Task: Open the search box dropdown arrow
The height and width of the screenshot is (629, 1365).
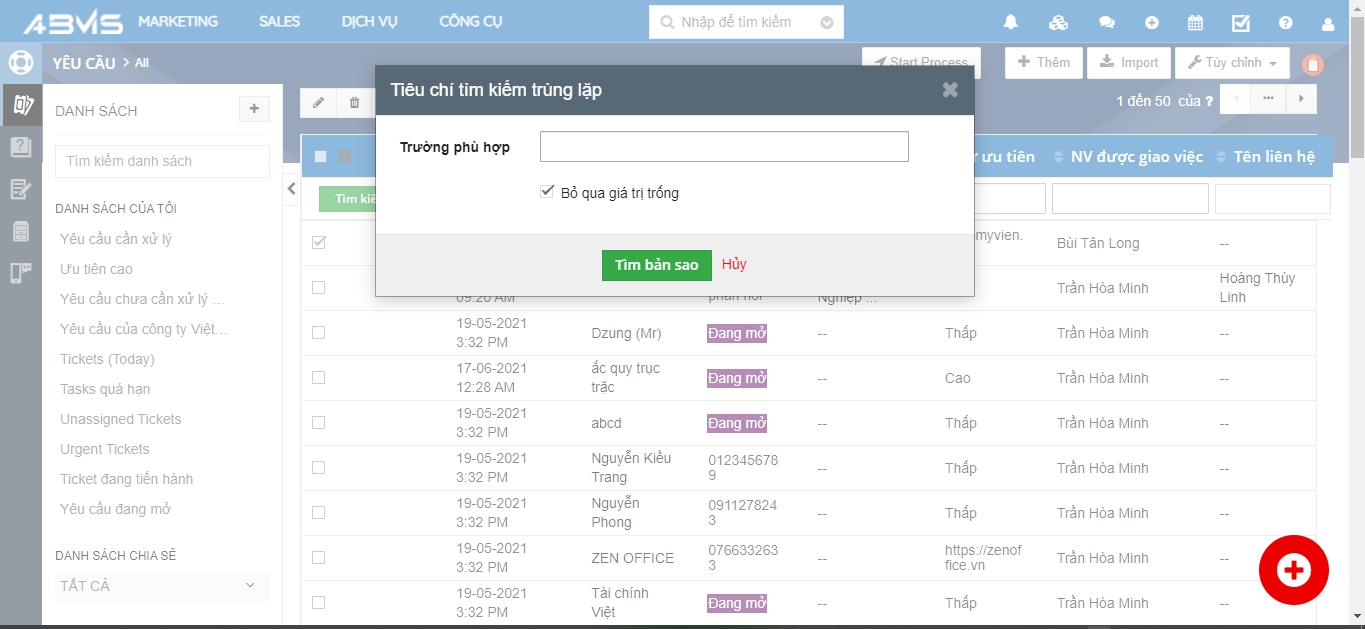Action: 826,22
